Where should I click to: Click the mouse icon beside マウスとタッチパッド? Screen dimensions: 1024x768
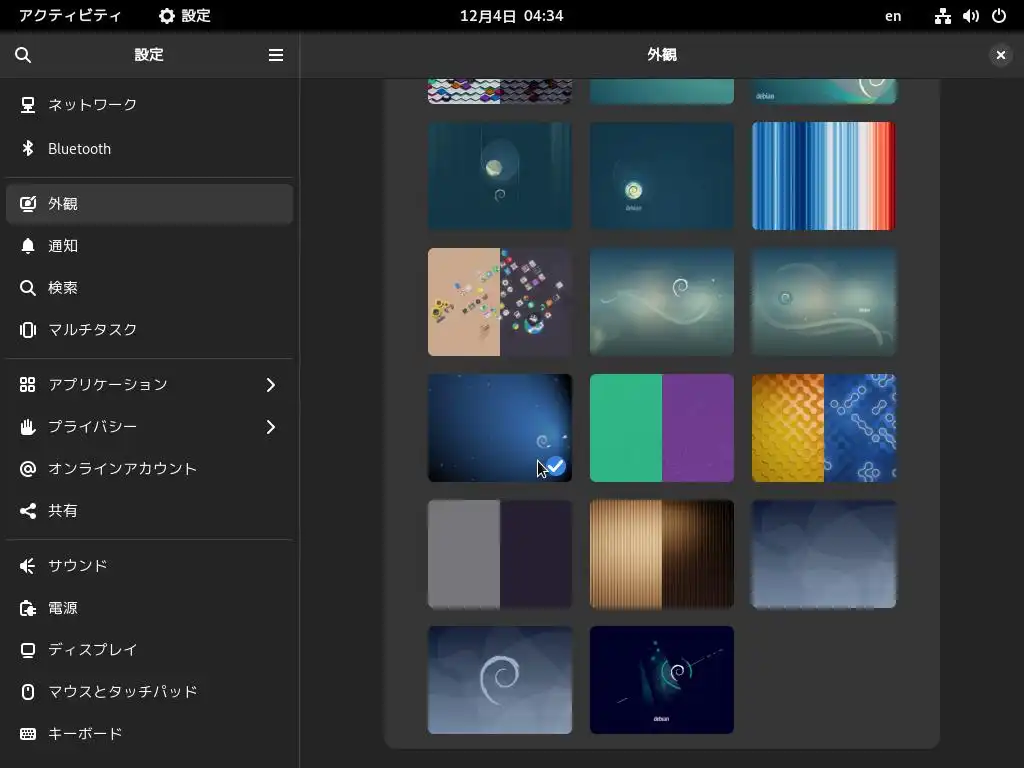(27, 692)
